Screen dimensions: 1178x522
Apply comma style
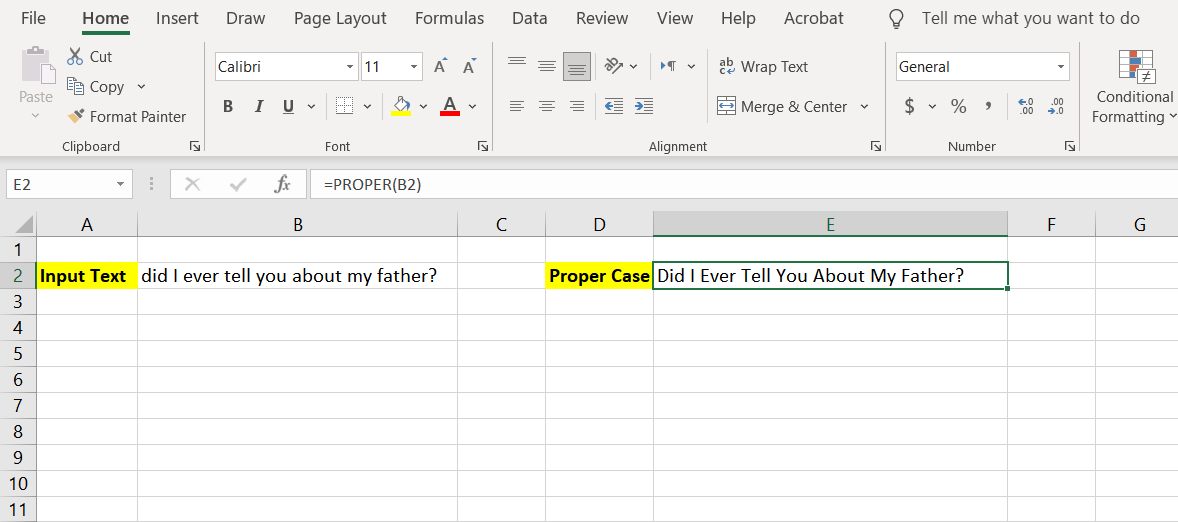(989, 106)
